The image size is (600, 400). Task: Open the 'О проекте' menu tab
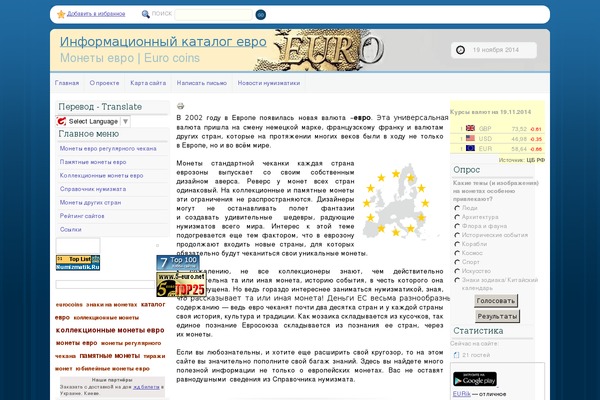[x=104, y=83]
